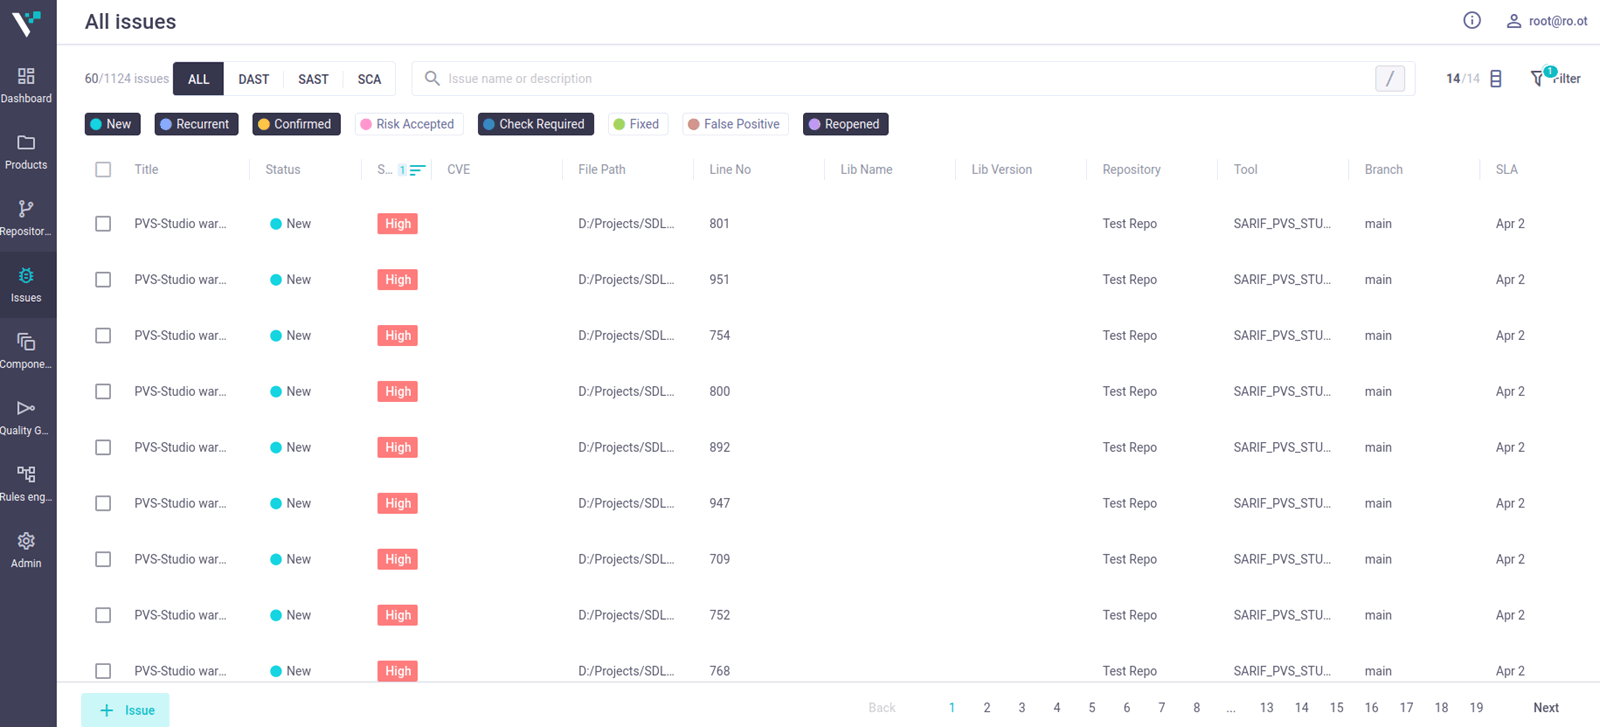Switch to the SCA tab

click(369, 79)
